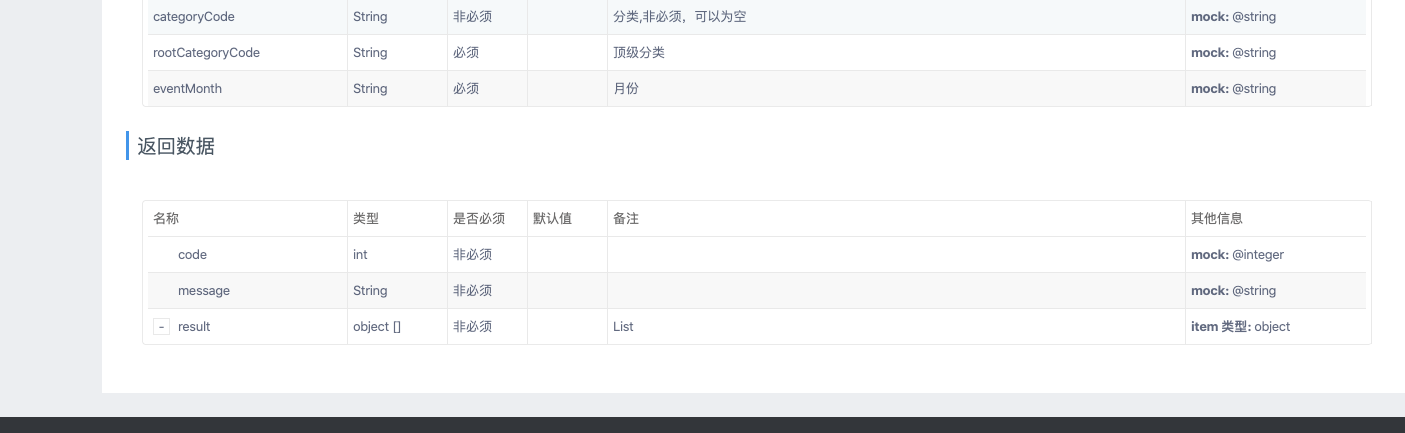
Task: Click the 类型 column header
Action: pos(366,218)
